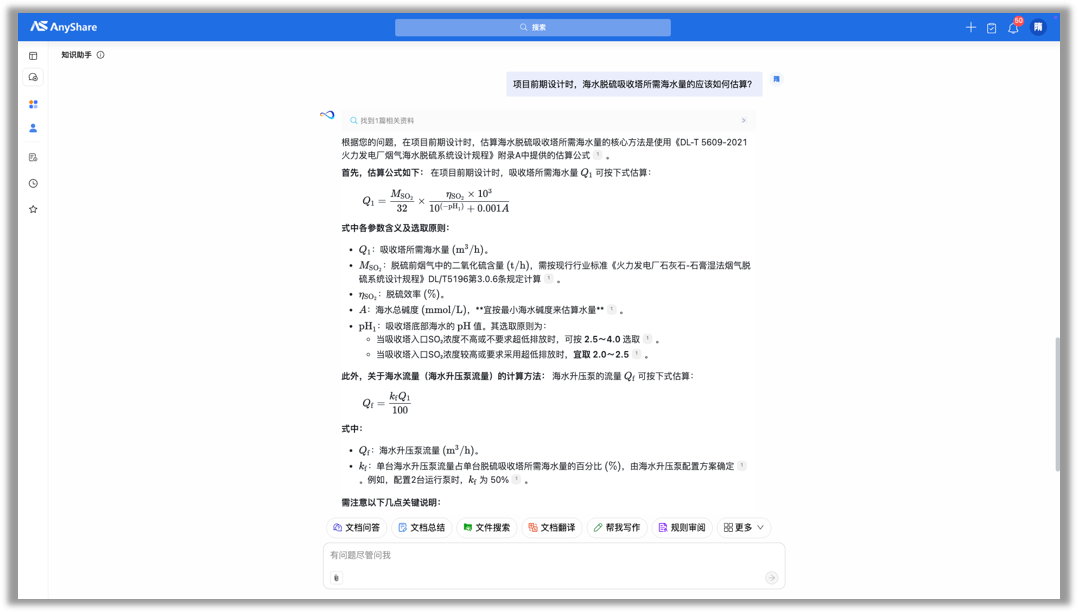Select the 文件搜索 option
This screenshot has height=612, width=1078.
[486, 527]
